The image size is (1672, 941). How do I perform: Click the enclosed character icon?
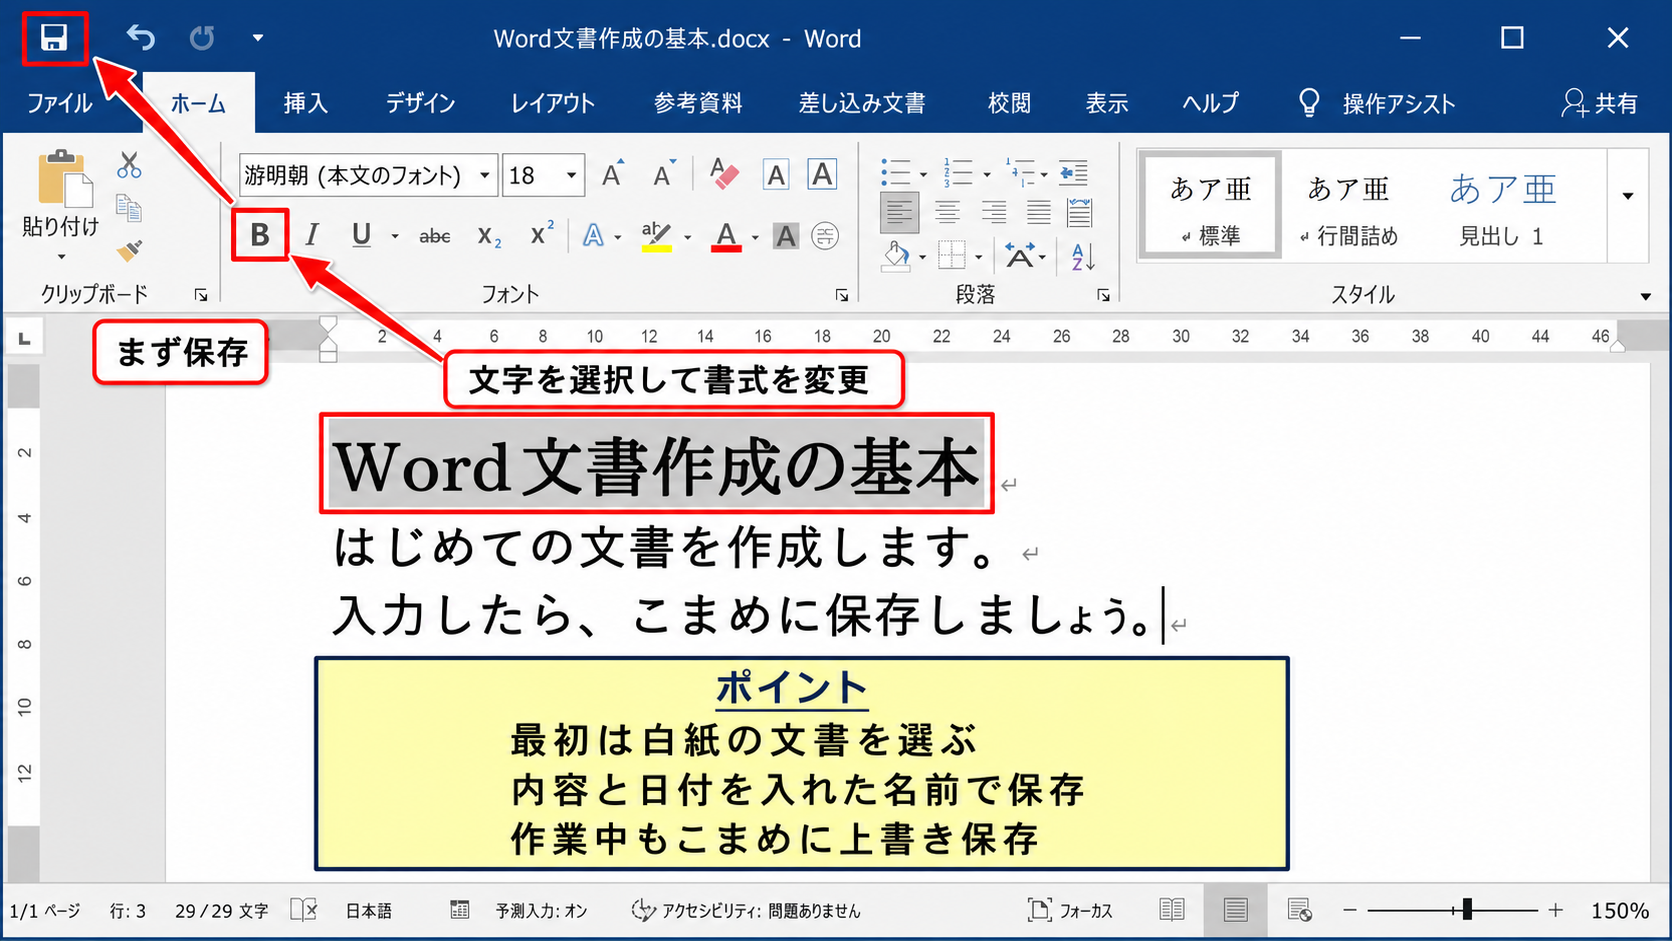coord(825,236)
